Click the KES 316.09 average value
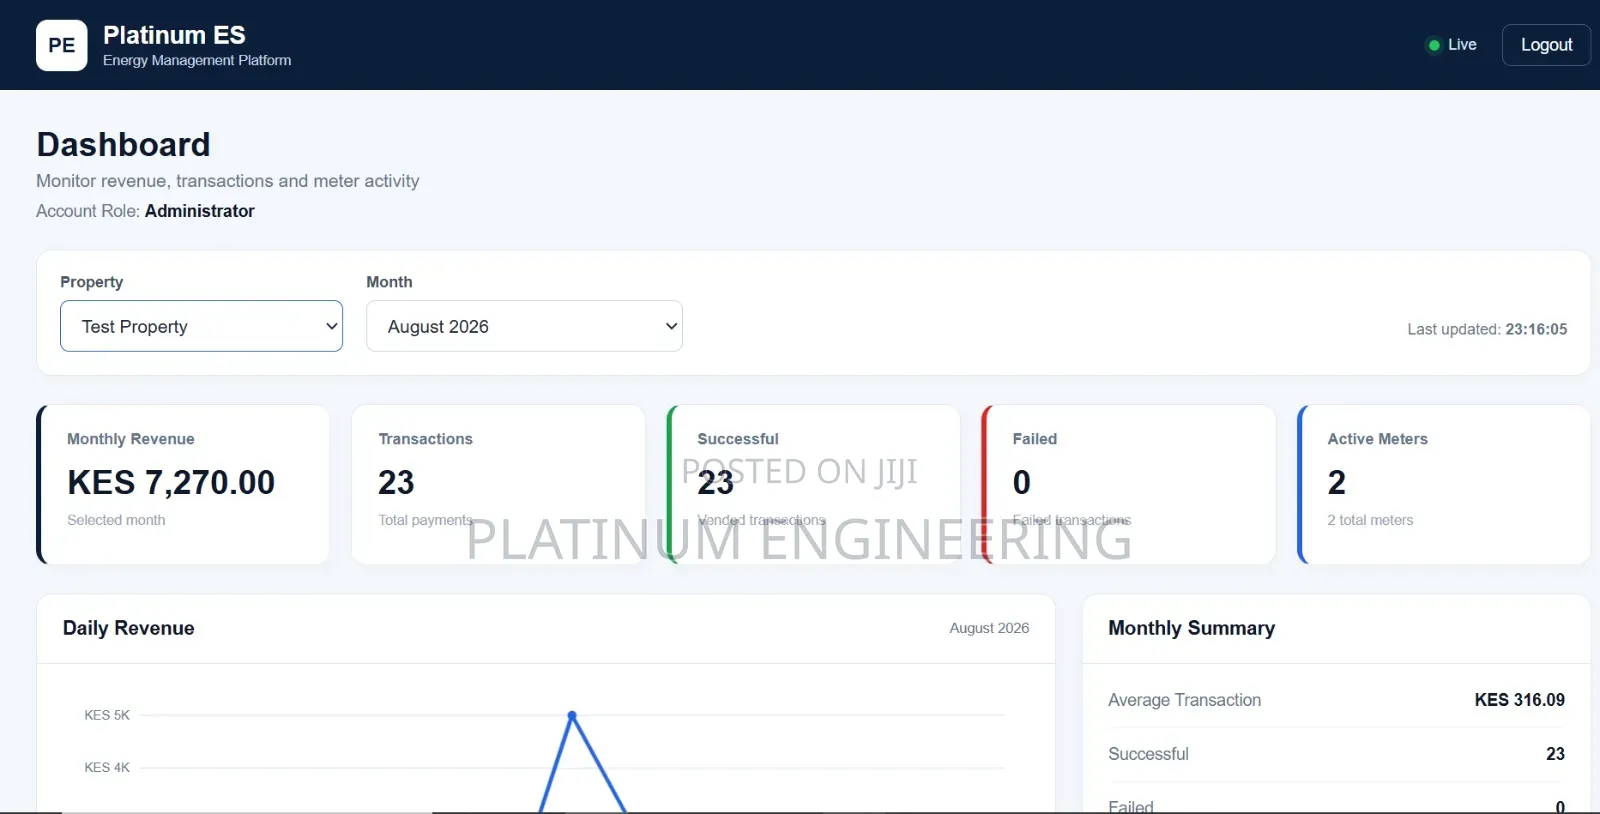 coord(1519,700)
